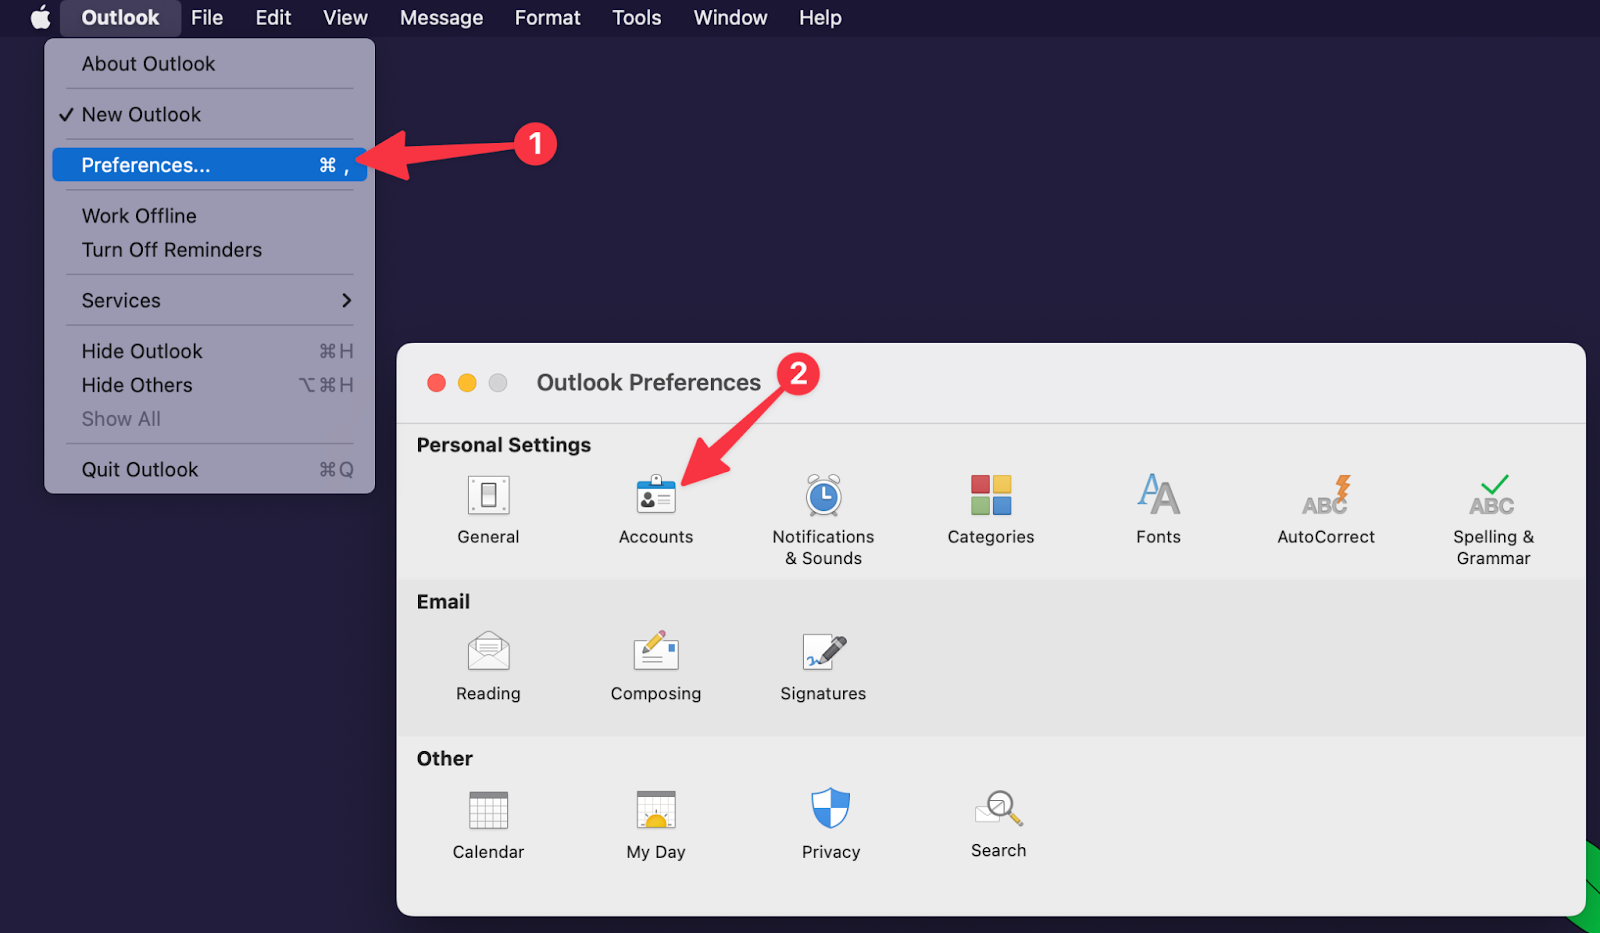This screenshot has height=933, width=1600.
Task: Open the My Day preferences icon
Action: (656, 810)
